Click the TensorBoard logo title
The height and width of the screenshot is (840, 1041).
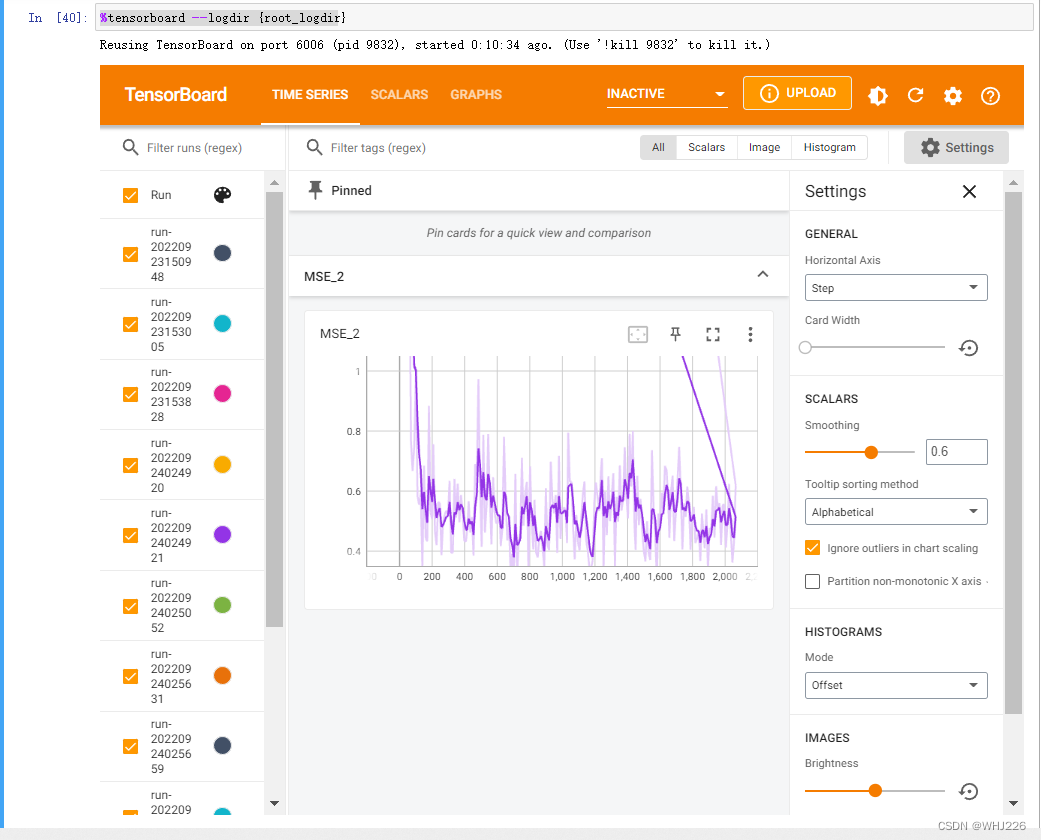[176, 95]
